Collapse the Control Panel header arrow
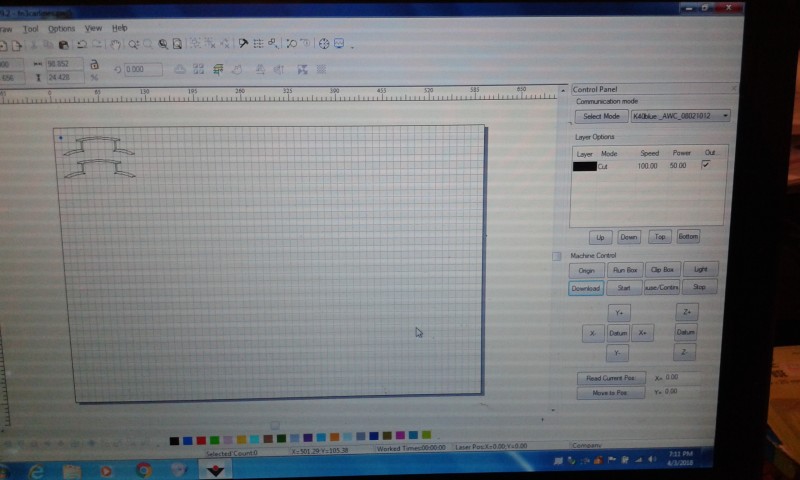Image resolution: width=800 pixels, height=480 pixels. tap(733, 89)
